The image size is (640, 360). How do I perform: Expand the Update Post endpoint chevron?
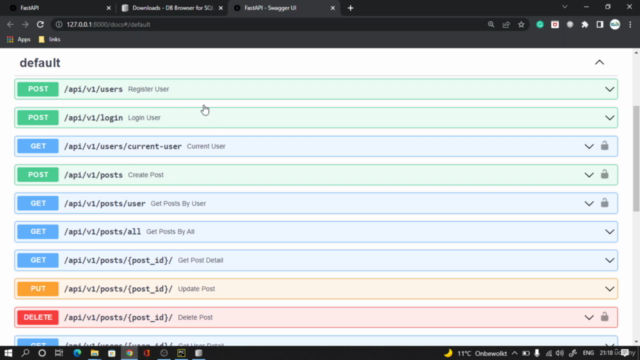tap(609, 289)
